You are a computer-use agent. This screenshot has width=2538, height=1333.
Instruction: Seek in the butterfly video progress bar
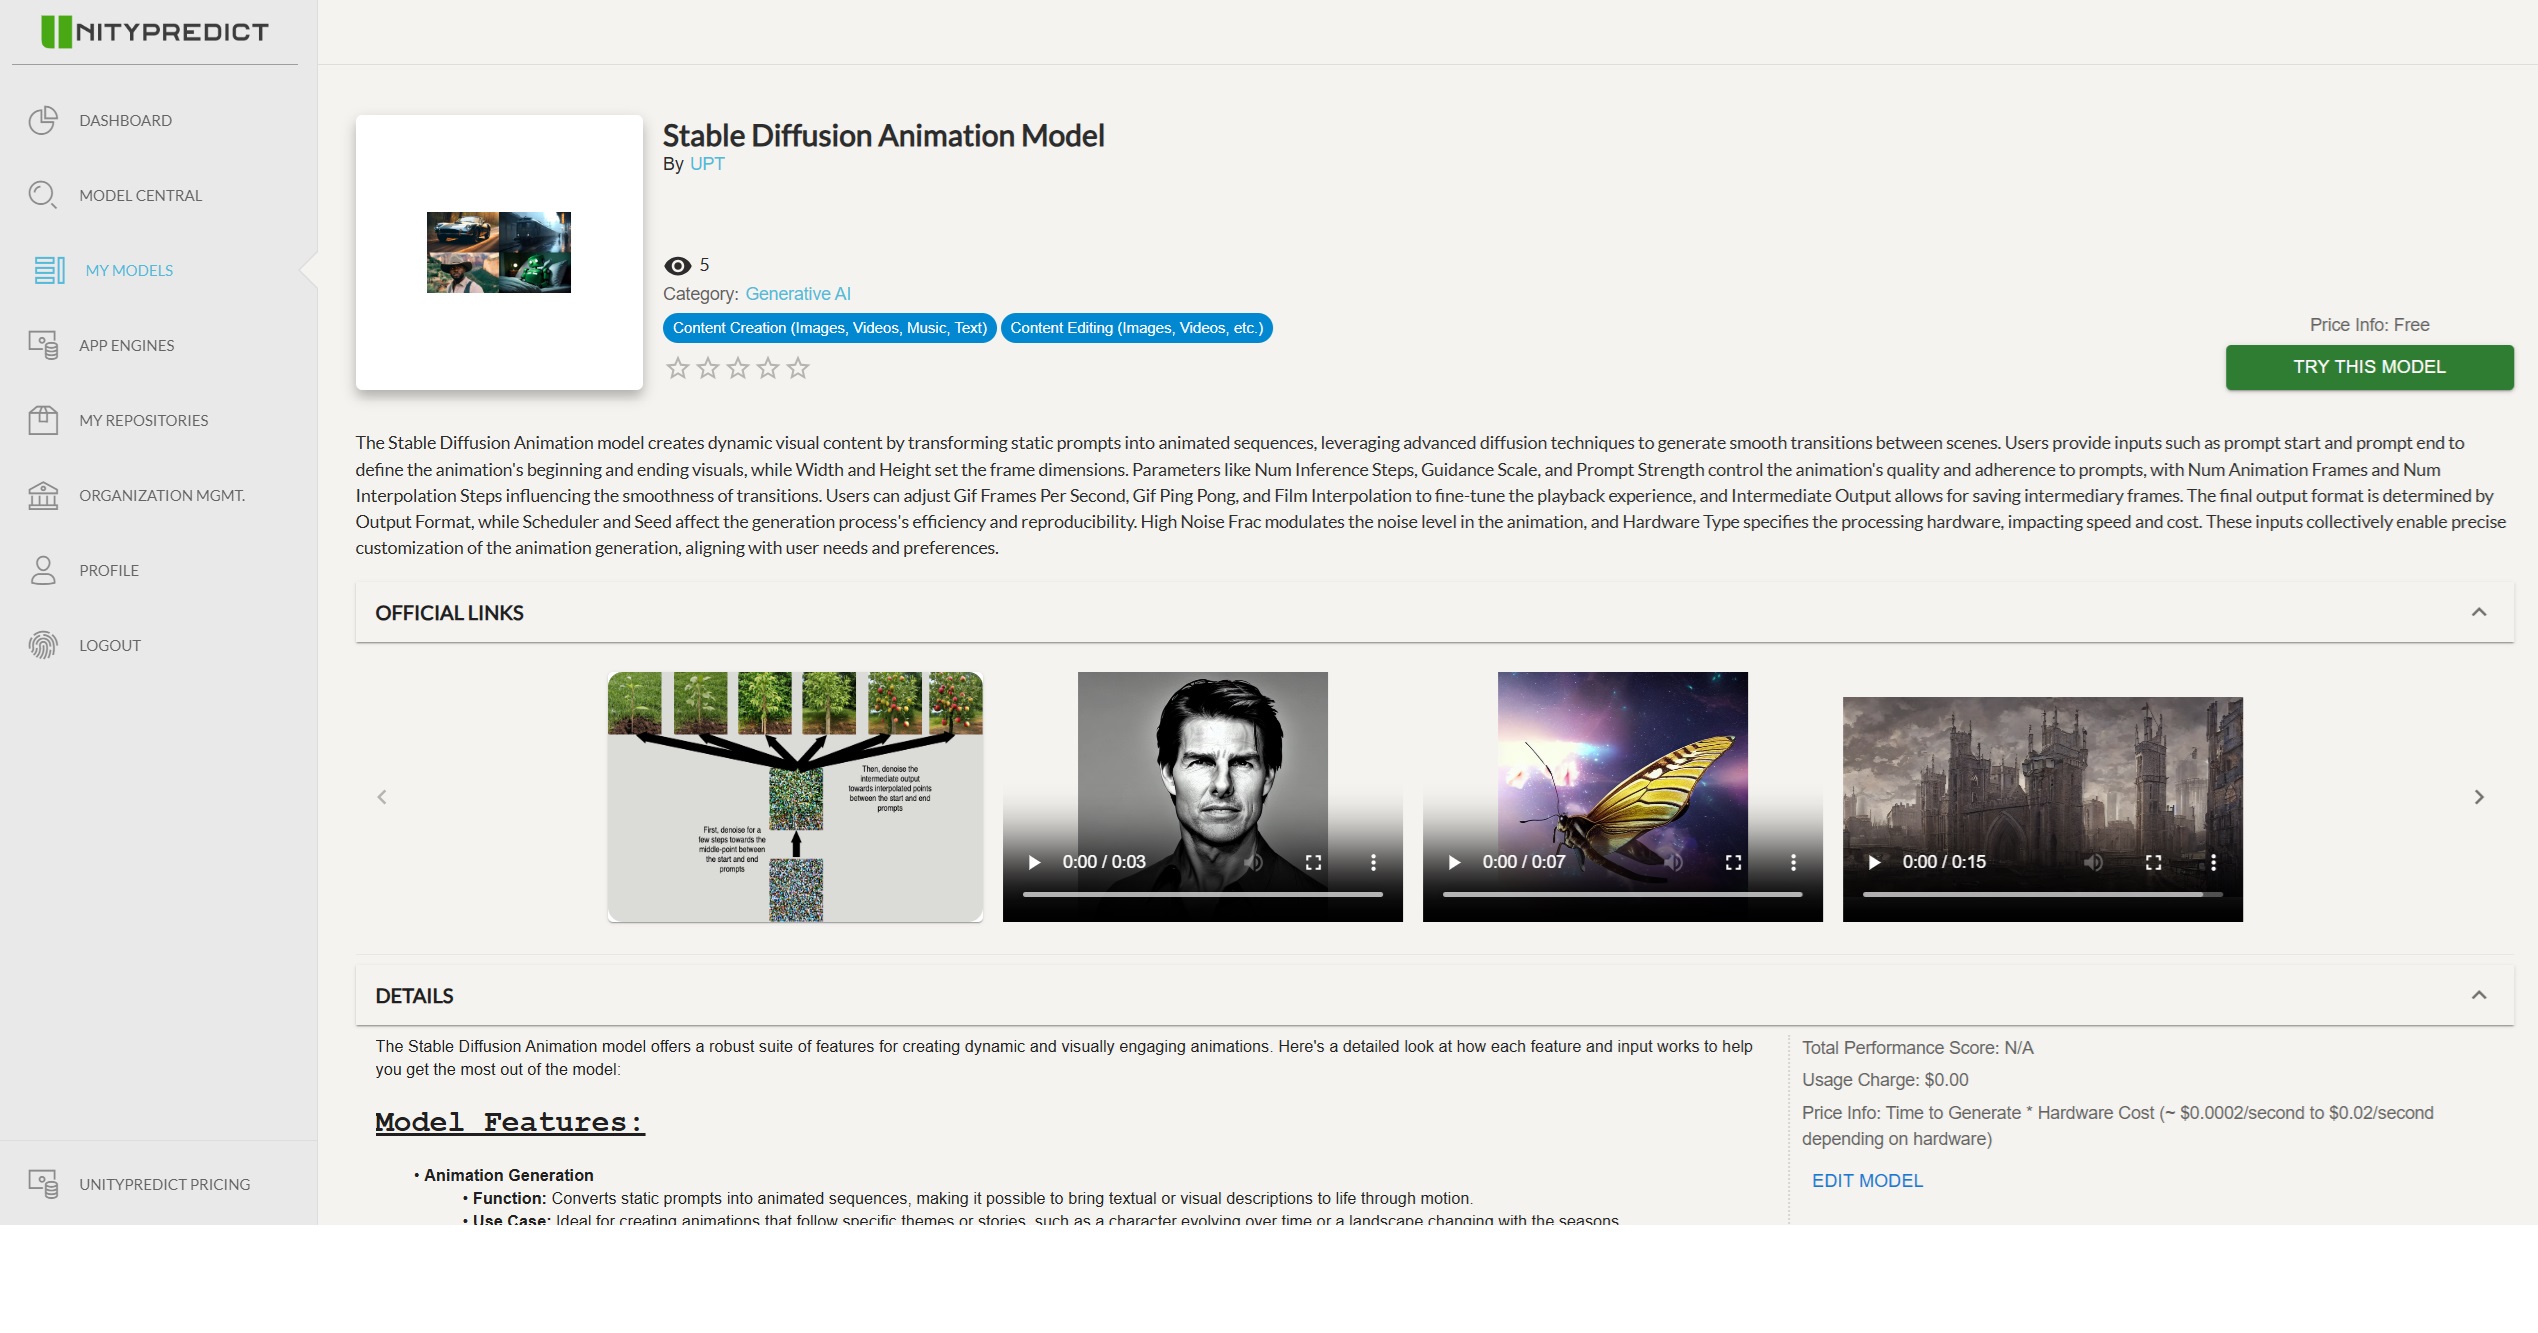click(x=1622, y=894)
